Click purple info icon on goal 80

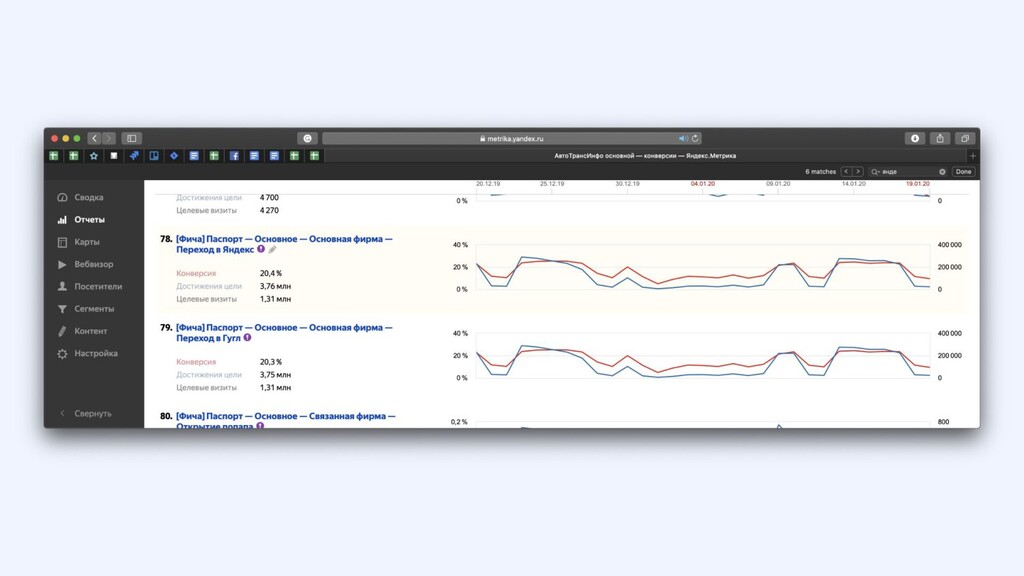click(260, 426)
